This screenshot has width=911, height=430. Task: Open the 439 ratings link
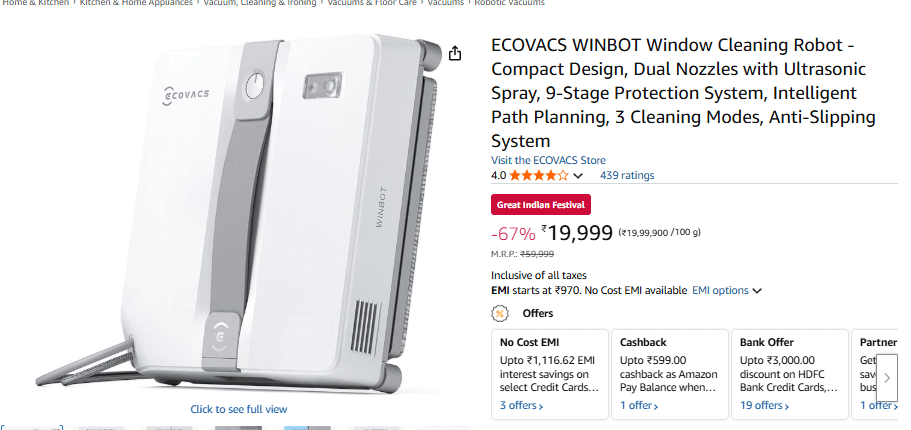pos(627,176)
